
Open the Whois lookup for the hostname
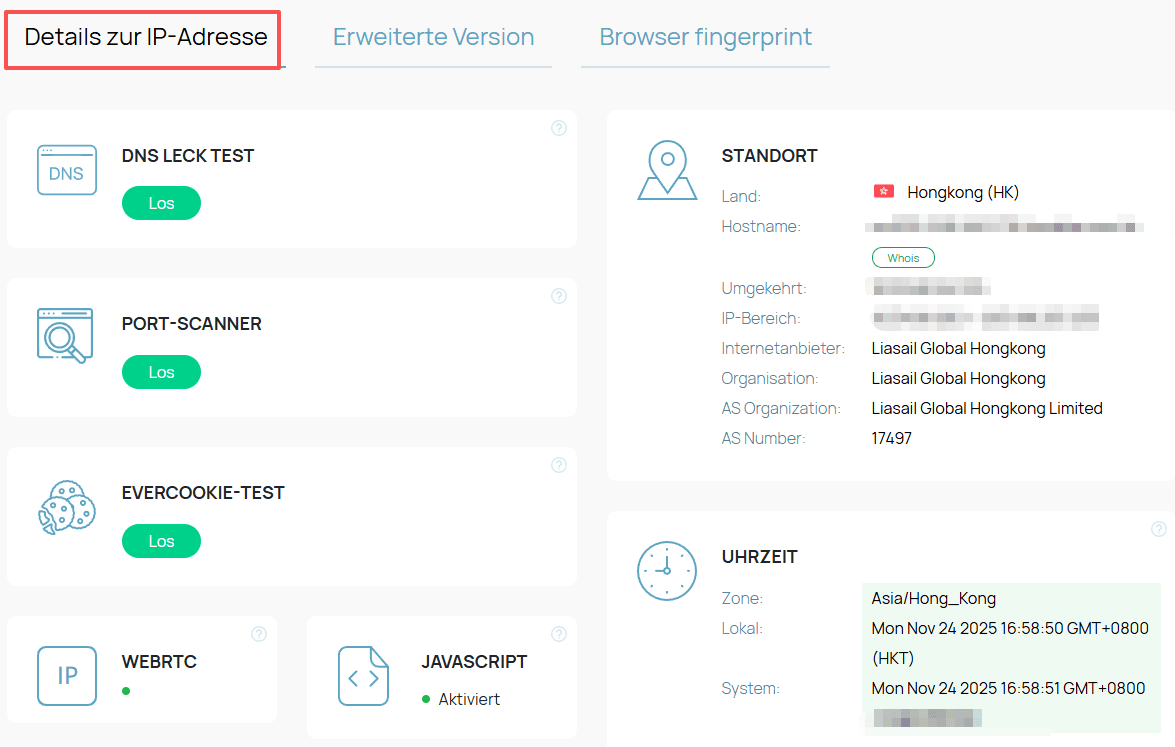pyautogui.click(x=903, y=258)
